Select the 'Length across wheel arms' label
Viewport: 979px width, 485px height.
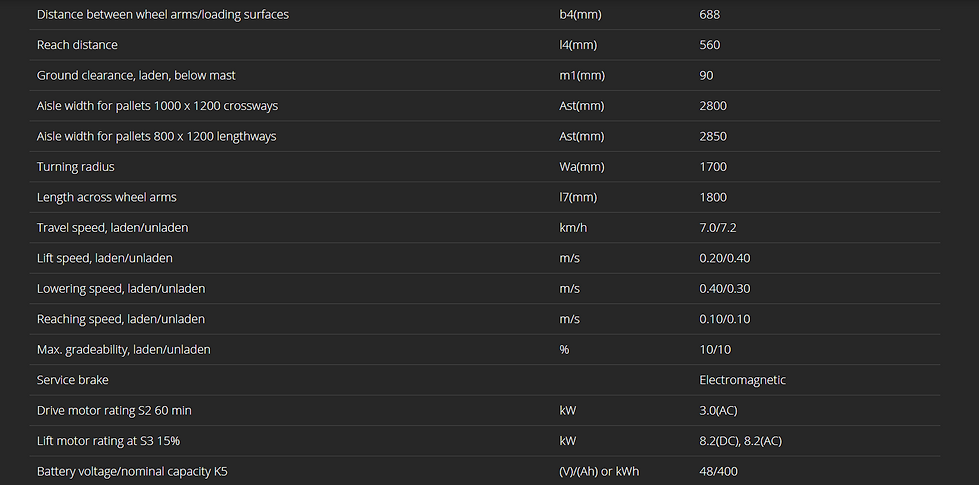[106, 198]
